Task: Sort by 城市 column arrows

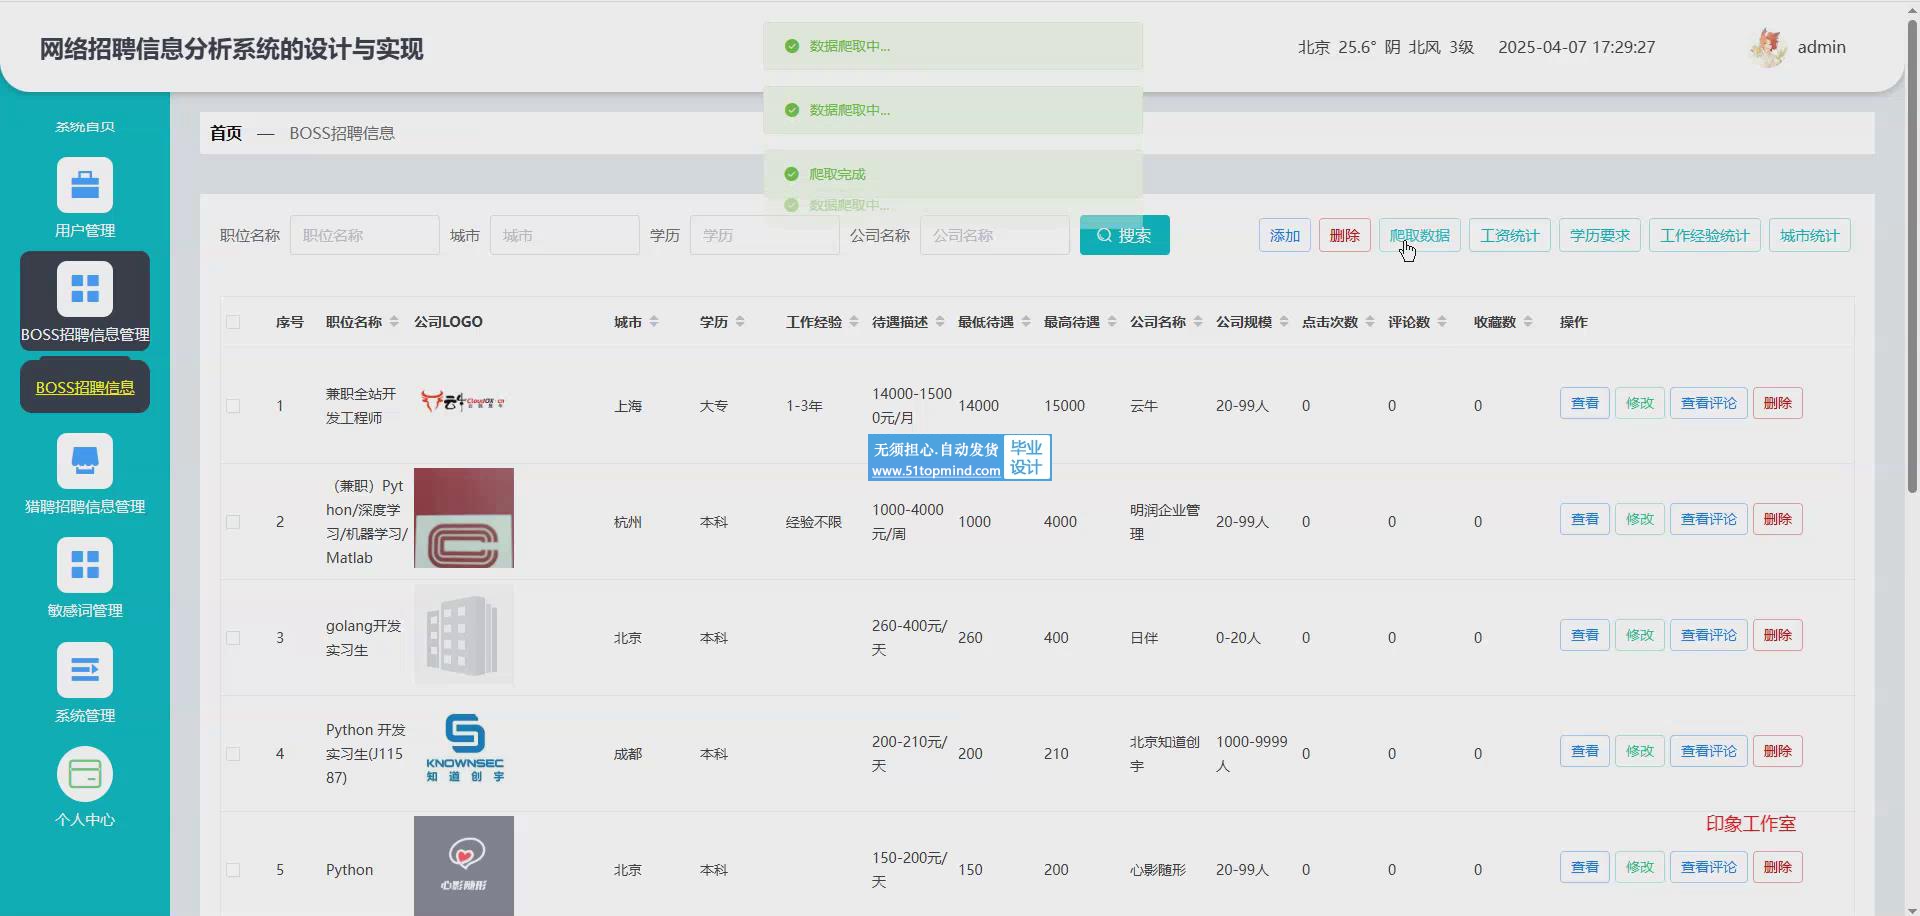Action: 654,322
